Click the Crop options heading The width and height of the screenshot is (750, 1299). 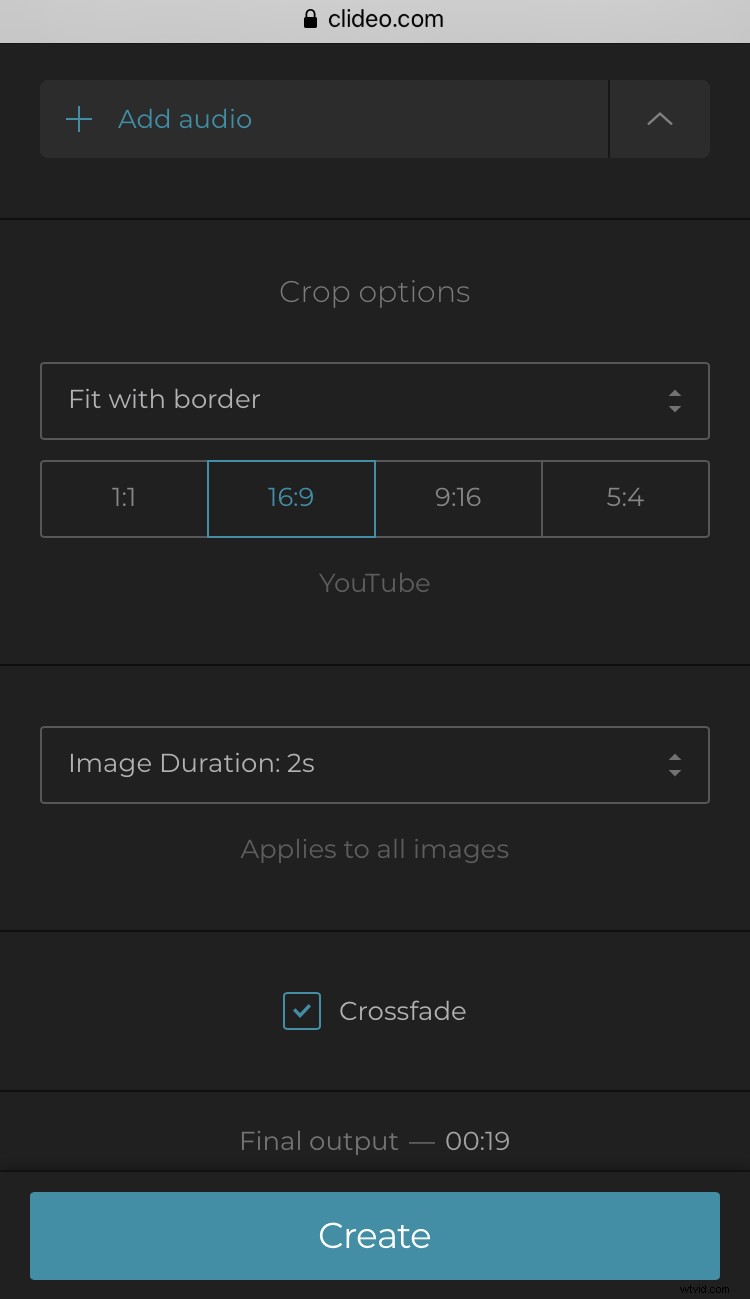click(374, 292)
